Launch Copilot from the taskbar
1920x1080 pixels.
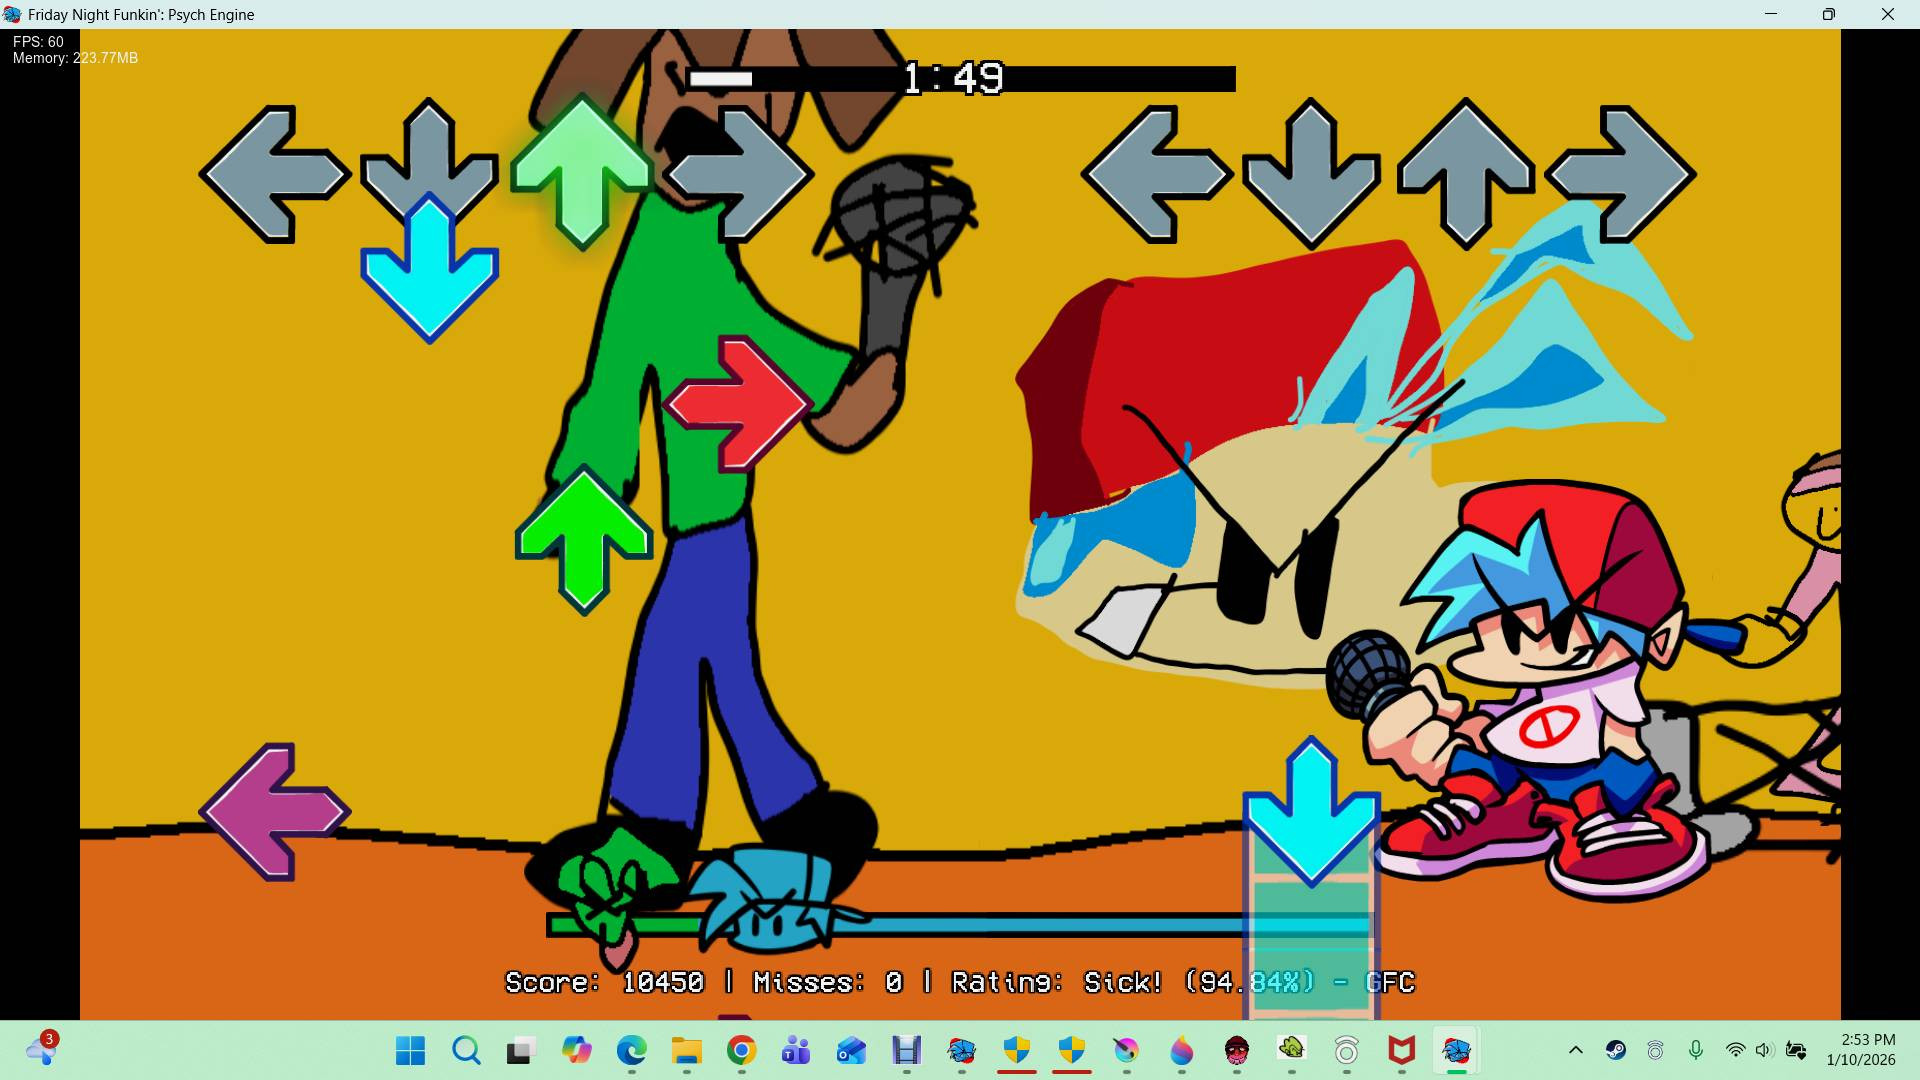click(576, 1051)
